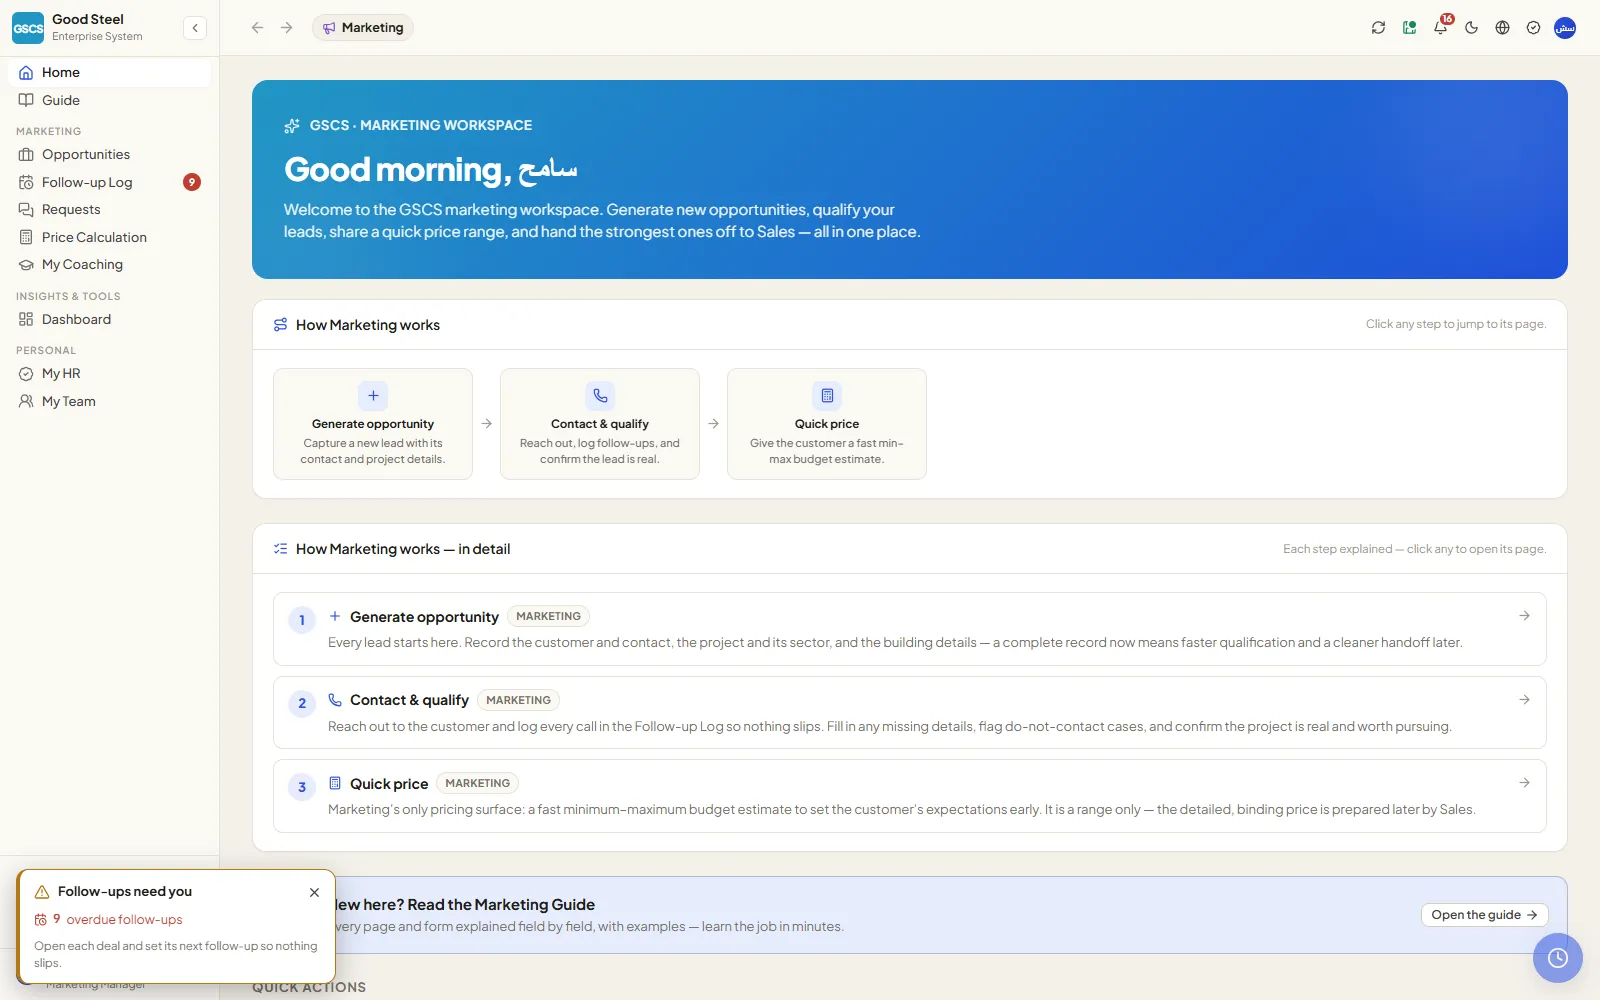The width and height of the screenshot is (1600, 1000).
Task: Click the calculator icon on Quick price card
Action: point(827,395)
